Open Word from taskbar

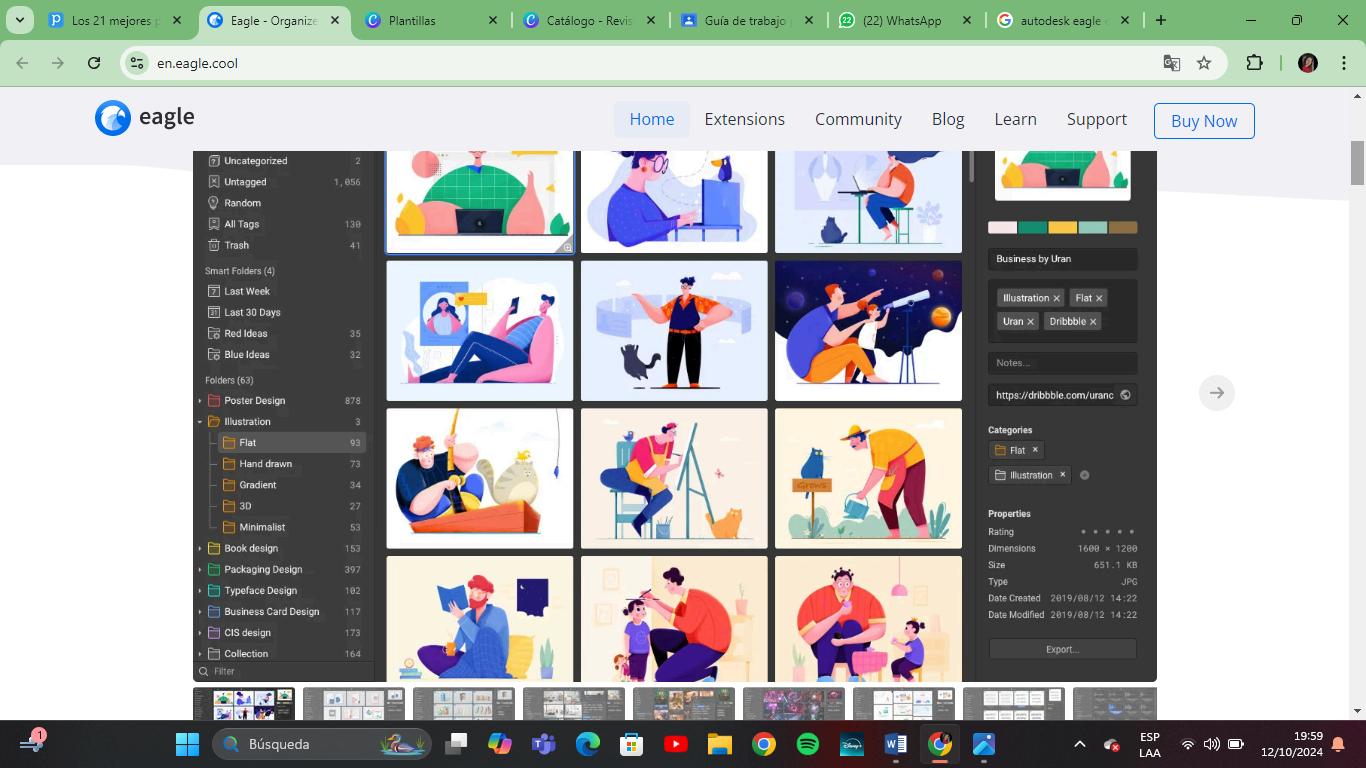click(x=896, y=744)
